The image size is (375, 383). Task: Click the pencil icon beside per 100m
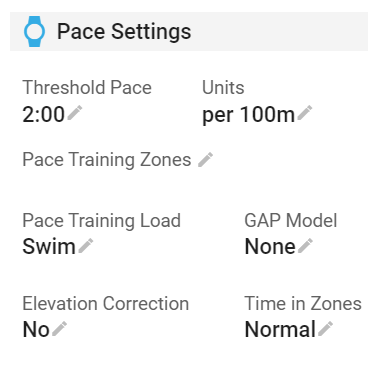point(305,113)
